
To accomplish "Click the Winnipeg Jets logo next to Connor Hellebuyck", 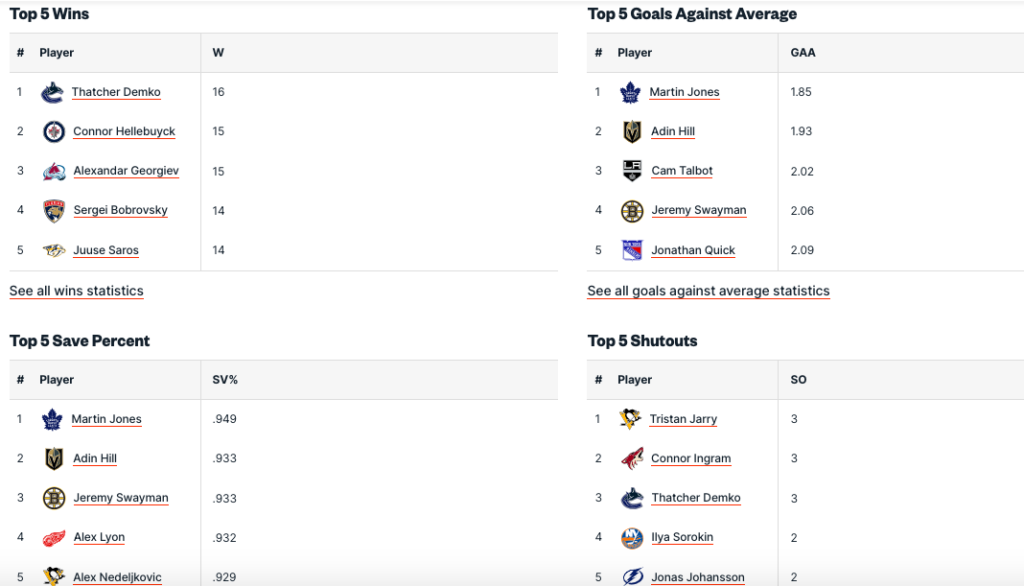I will pyautogui.click(x=54, y=131).
